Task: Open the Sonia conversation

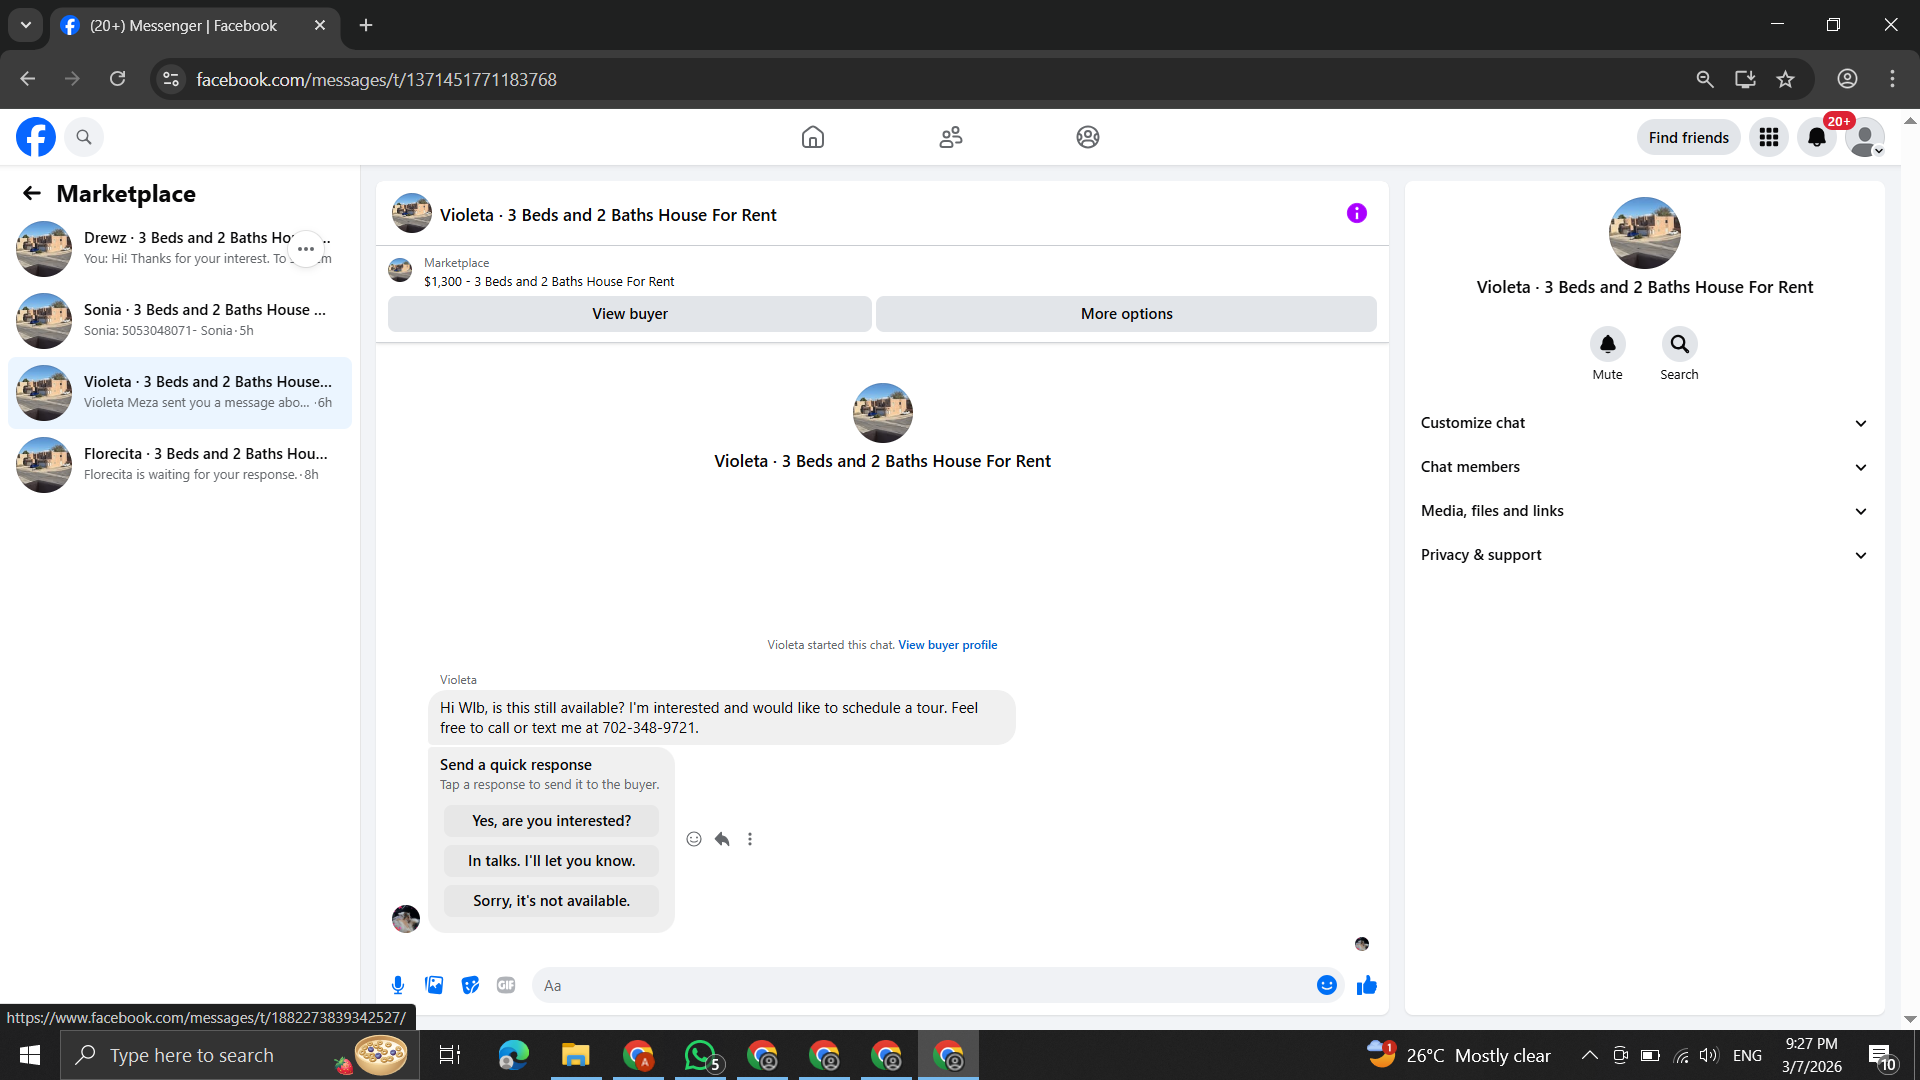Action: click(x=180, y=321)
